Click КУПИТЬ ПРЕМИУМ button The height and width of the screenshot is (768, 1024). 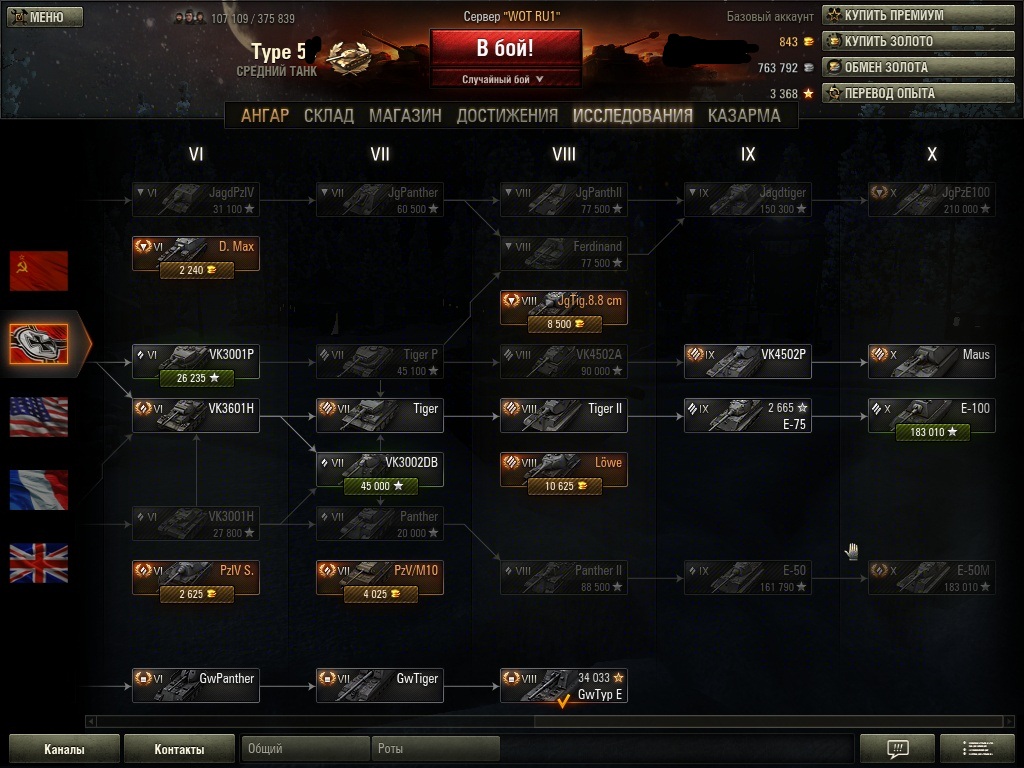(x=918, y=15)
